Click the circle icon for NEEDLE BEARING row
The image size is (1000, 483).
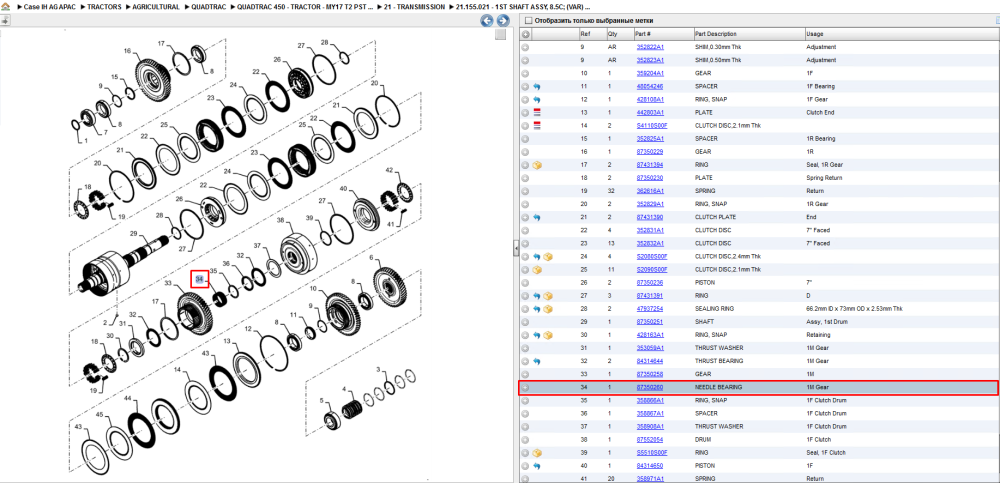pos(526,387)
